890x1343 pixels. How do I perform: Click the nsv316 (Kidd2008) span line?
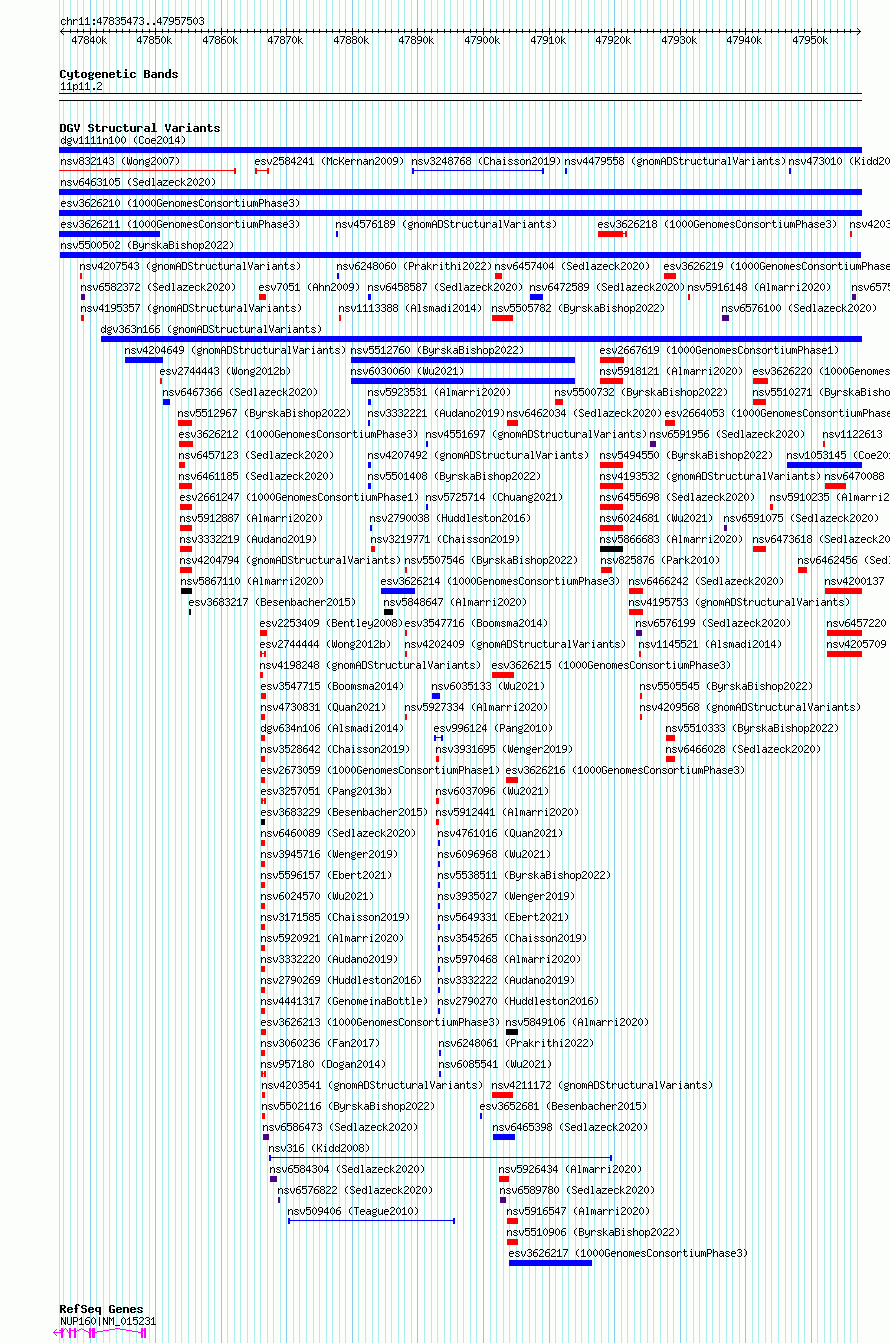440,1157
